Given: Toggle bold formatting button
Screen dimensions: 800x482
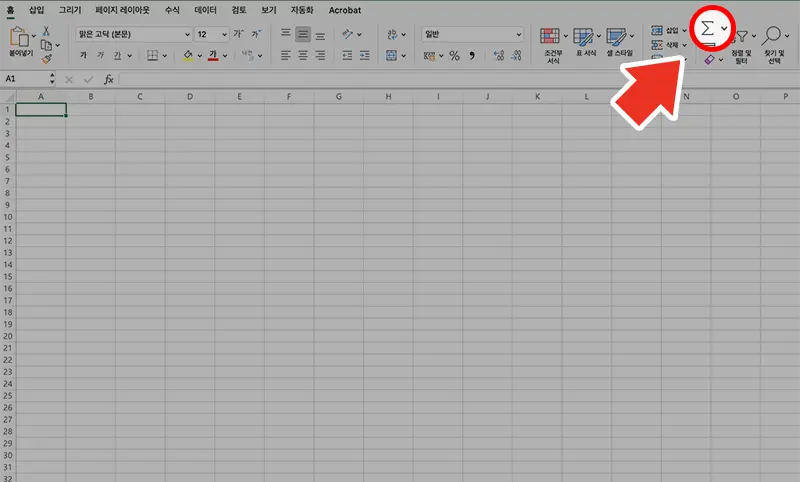Looking at the screenshot, I should click(x=83, y=56).
